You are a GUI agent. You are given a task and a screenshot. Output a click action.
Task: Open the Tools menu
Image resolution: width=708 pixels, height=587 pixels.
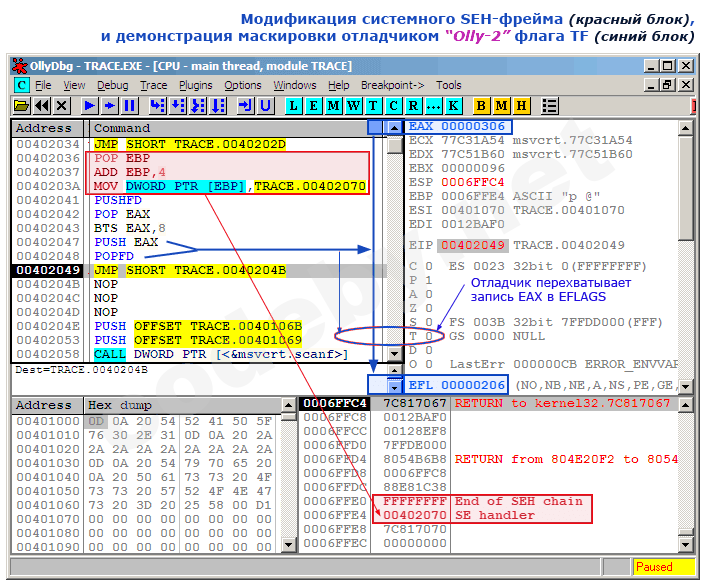tap(448, 85)
